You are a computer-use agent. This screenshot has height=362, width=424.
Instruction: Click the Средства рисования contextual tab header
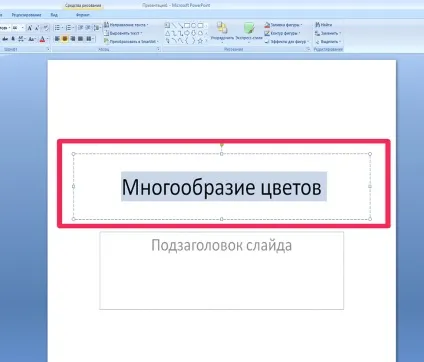83,5
